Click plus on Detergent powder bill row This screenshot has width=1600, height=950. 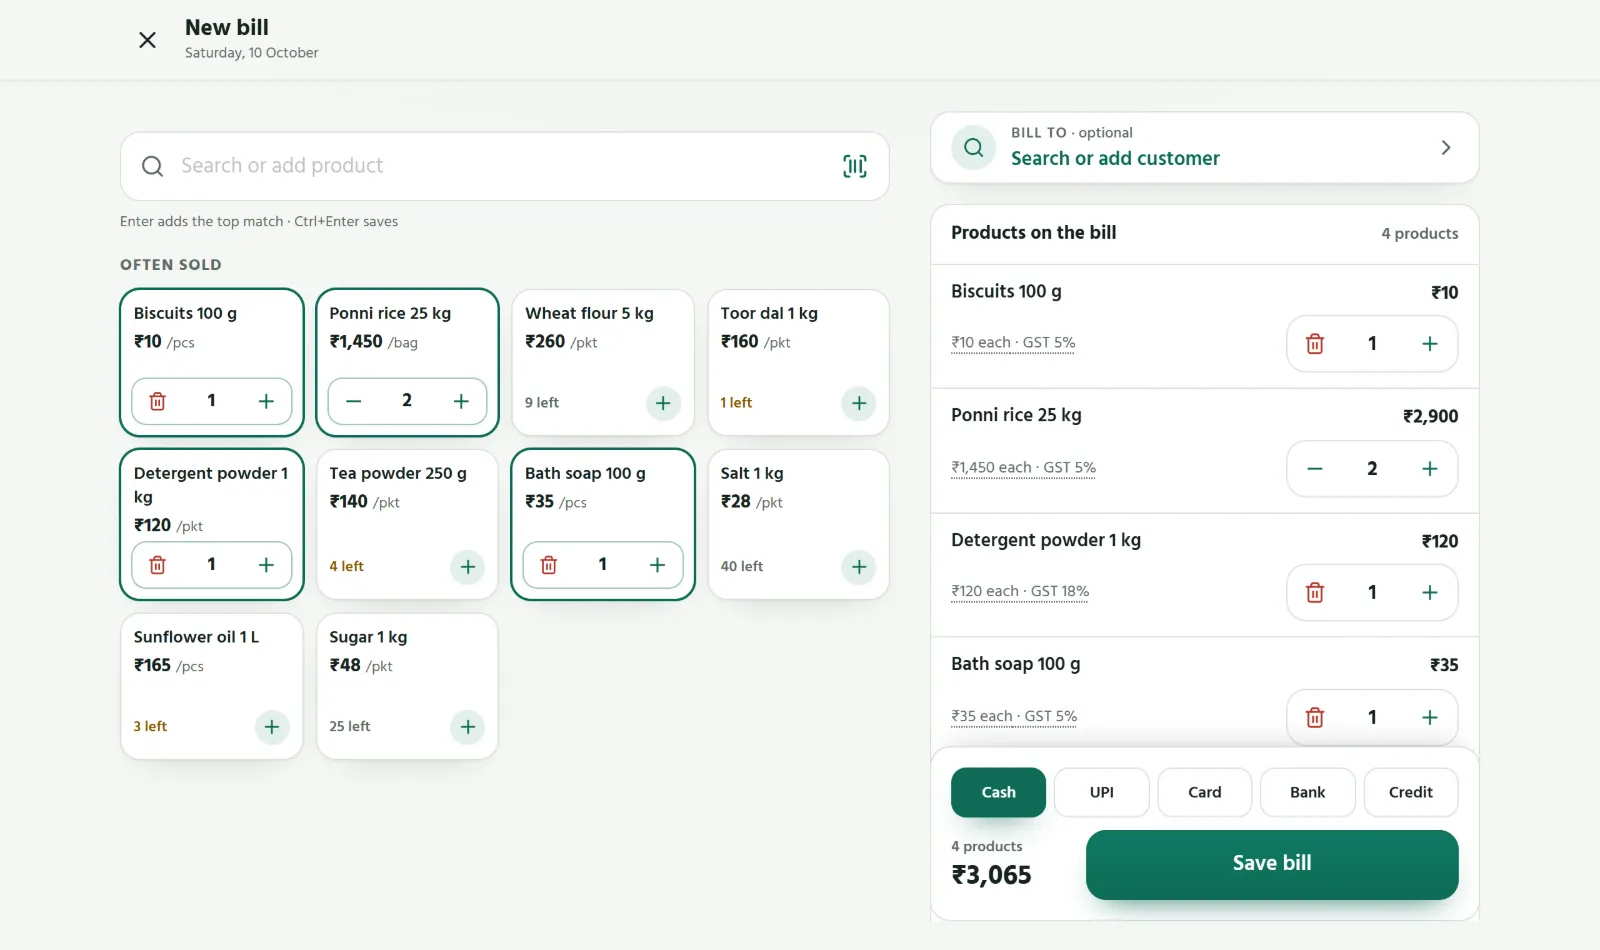(1430, 593)
